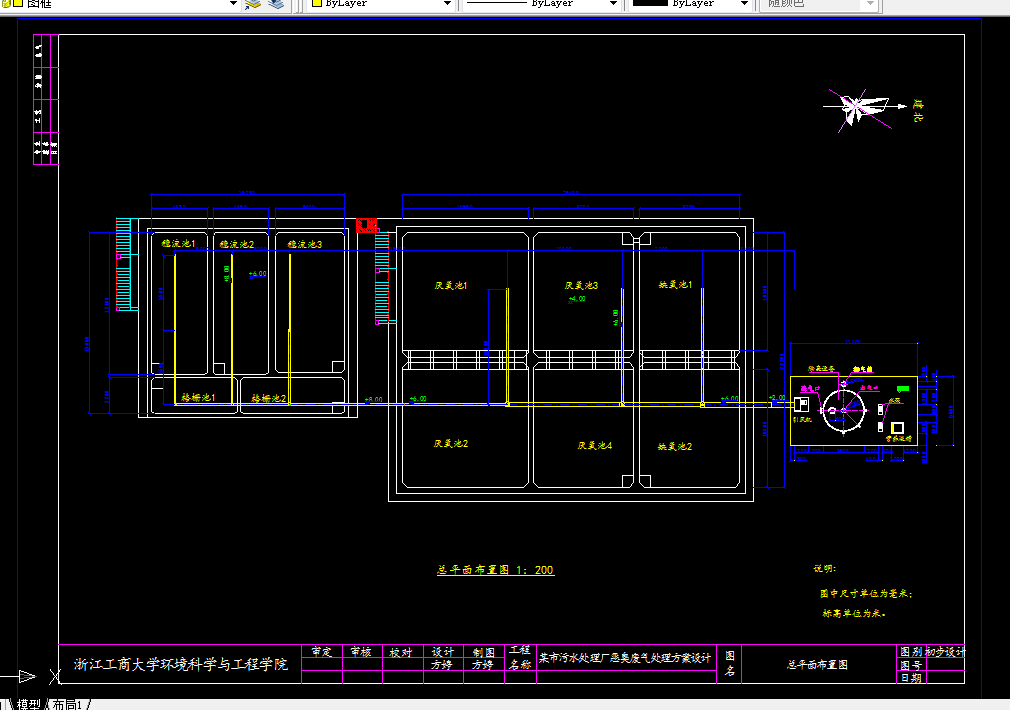The image size is (1010, 710).
Task: Select the 厌氧池4 label
Action: tap(595, 445)
